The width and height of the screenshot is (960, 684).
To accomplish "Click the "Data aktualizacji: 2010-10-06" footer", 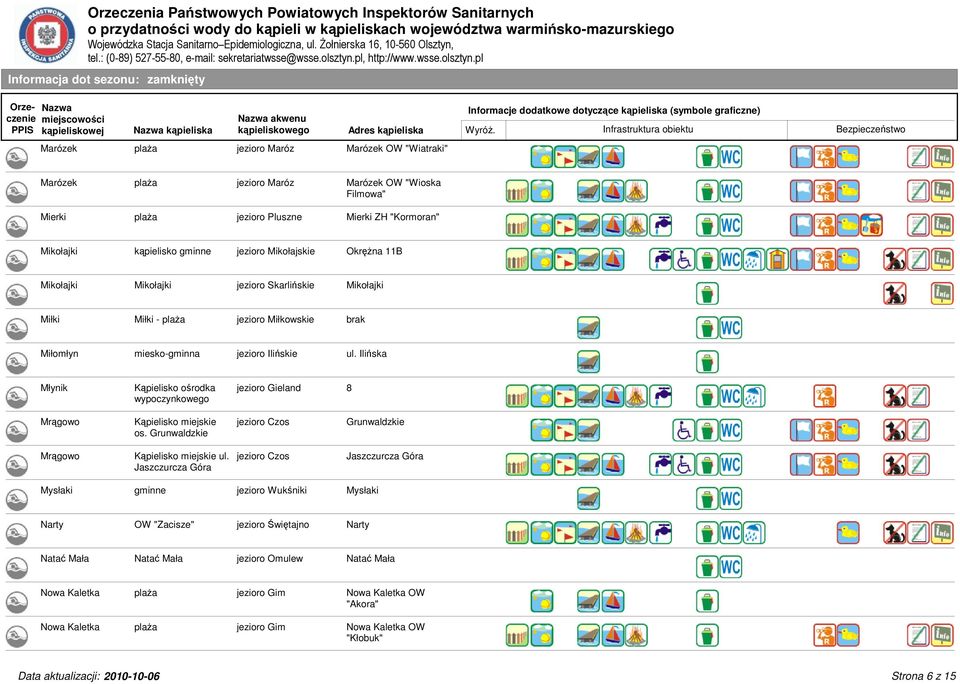I will pos(89,676).
